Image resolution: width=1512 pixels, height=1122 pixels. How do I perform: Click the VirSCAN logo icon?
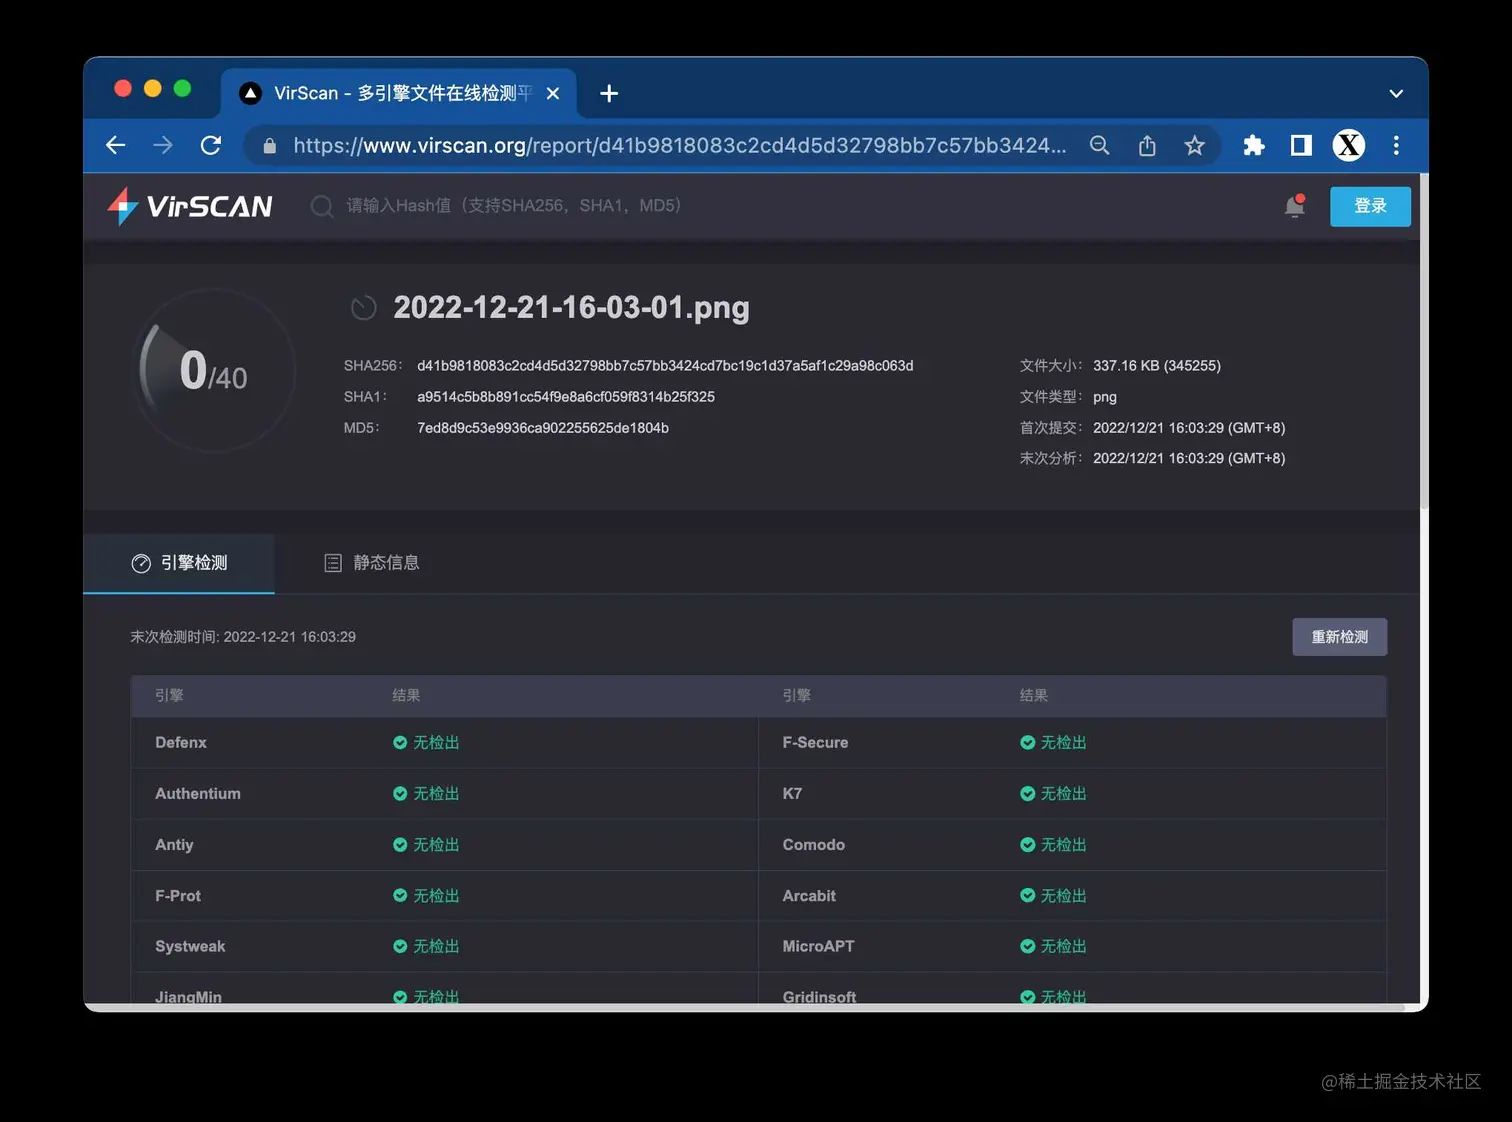point(124,206)
